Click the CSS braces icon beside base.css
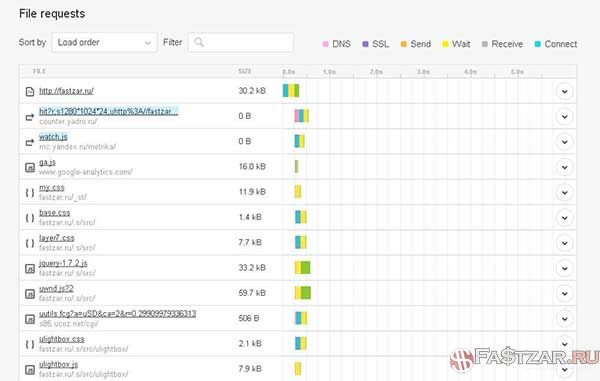Viewport: 600px width, 381px height. 30,218
